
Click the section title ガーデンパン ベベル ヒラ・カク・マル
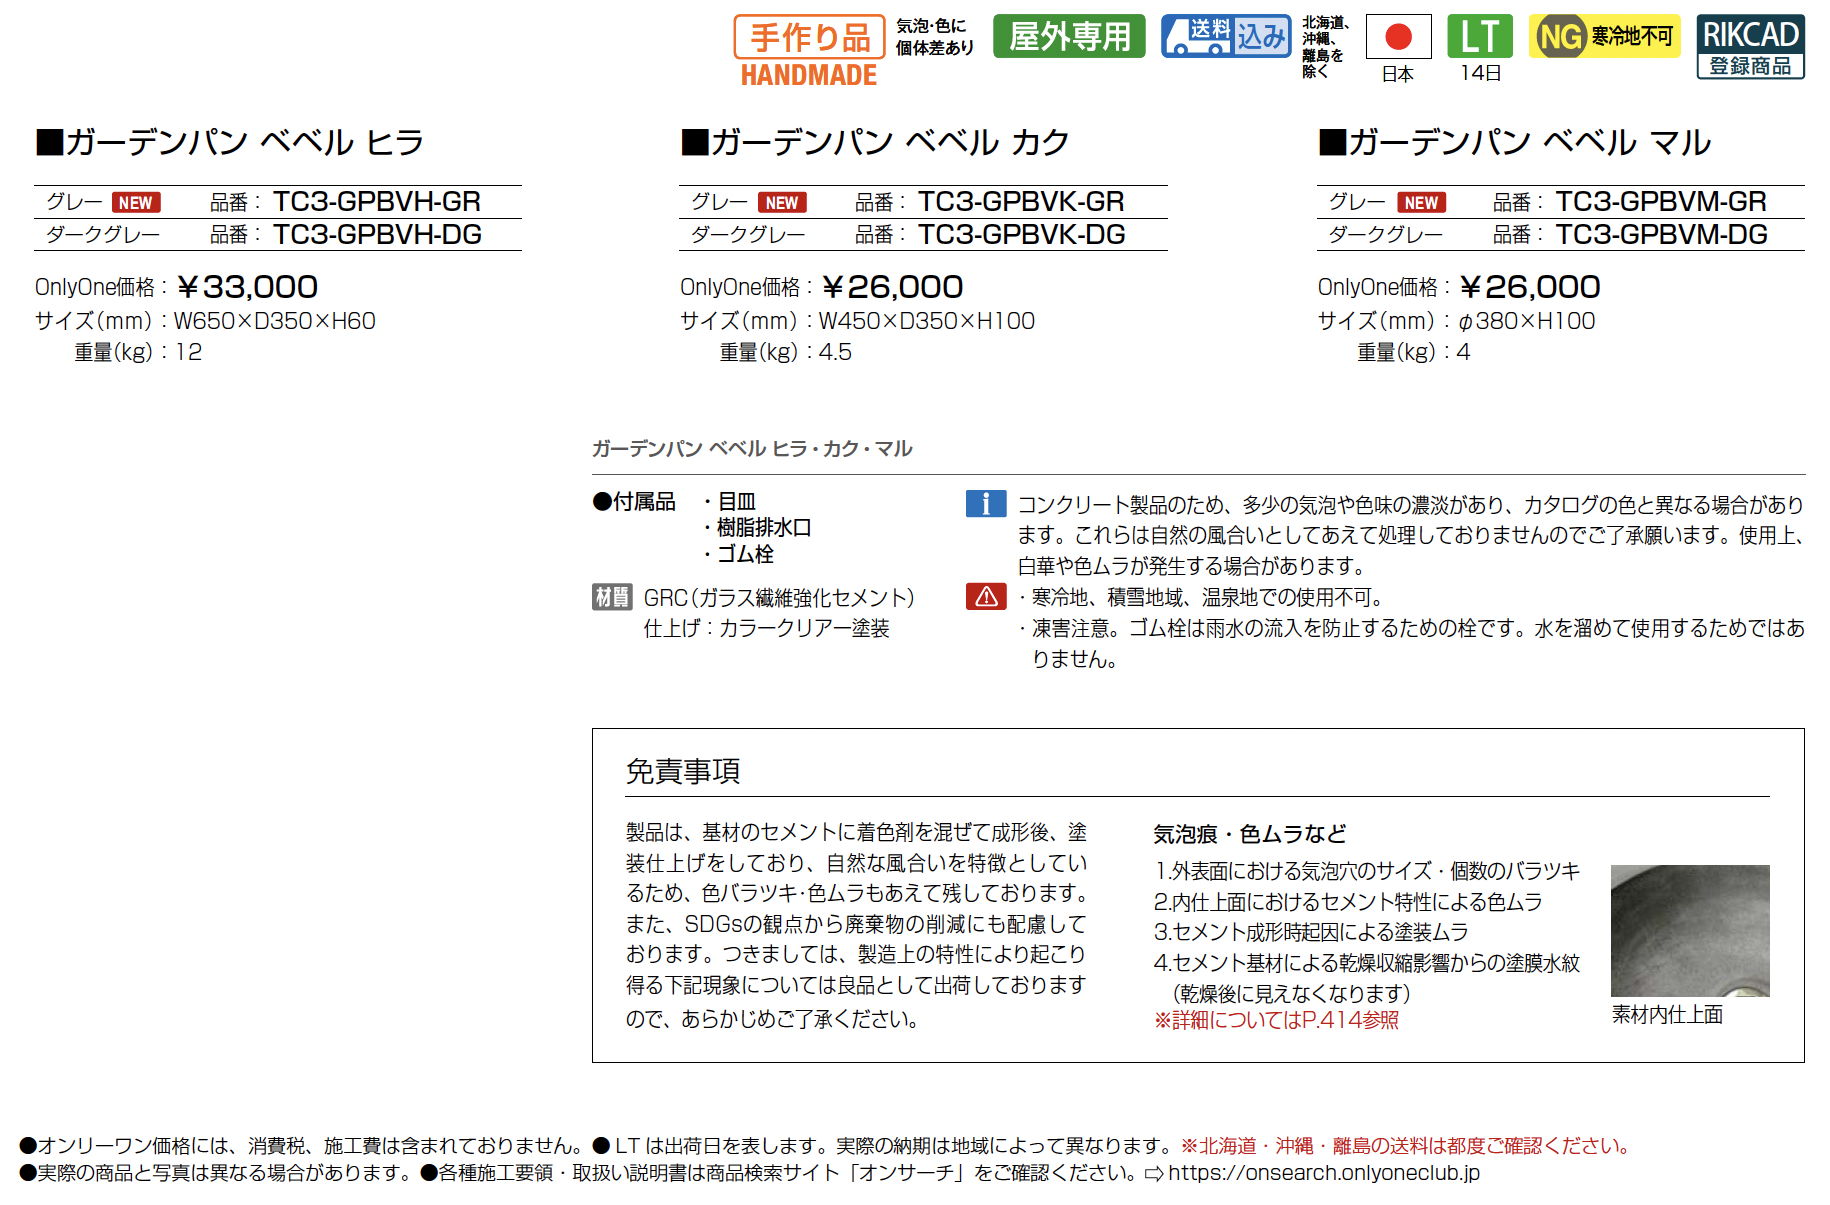tap(752, 449)
